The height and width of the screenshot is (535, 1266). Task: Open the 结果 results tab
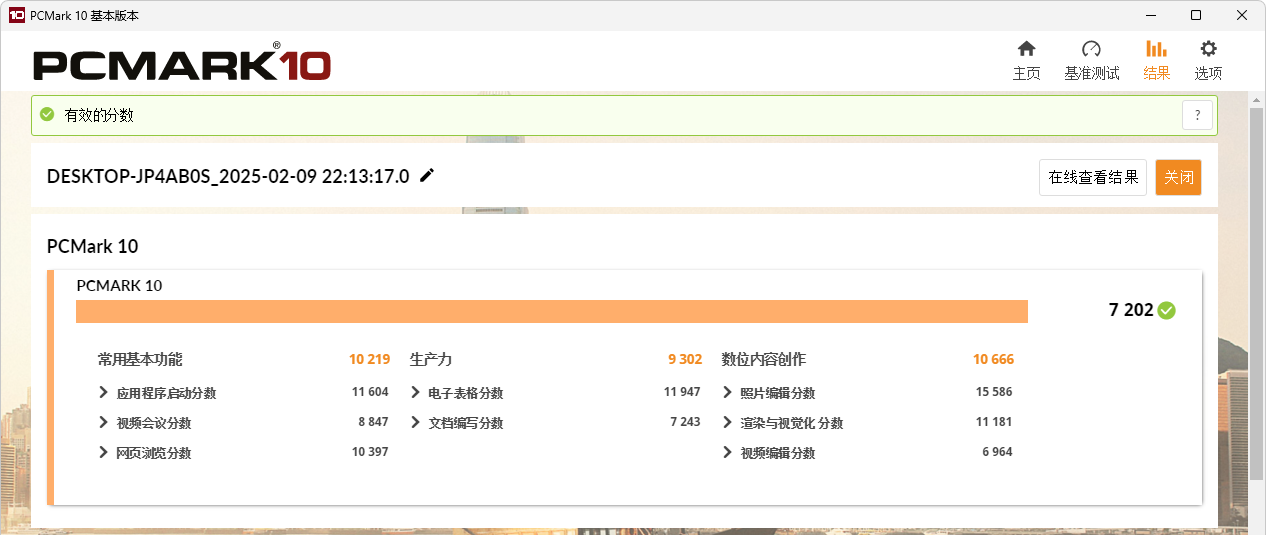(1156, 61)
